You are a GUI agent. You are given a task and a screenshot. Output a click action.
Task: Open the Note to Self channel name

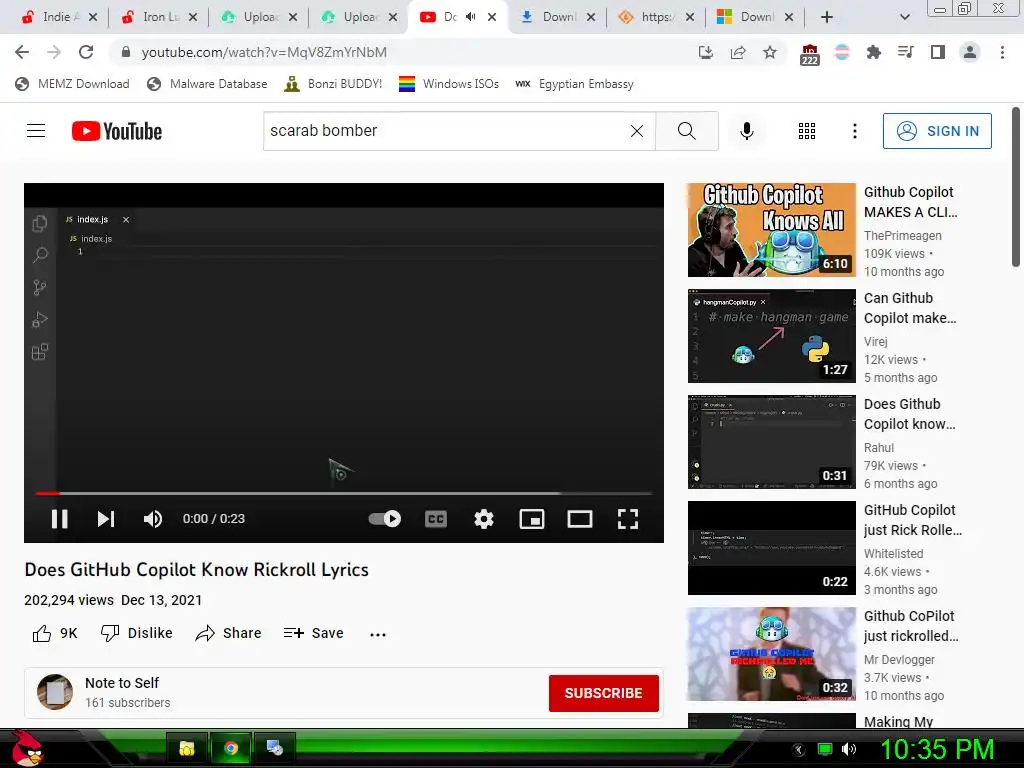(x=121, y=682)
